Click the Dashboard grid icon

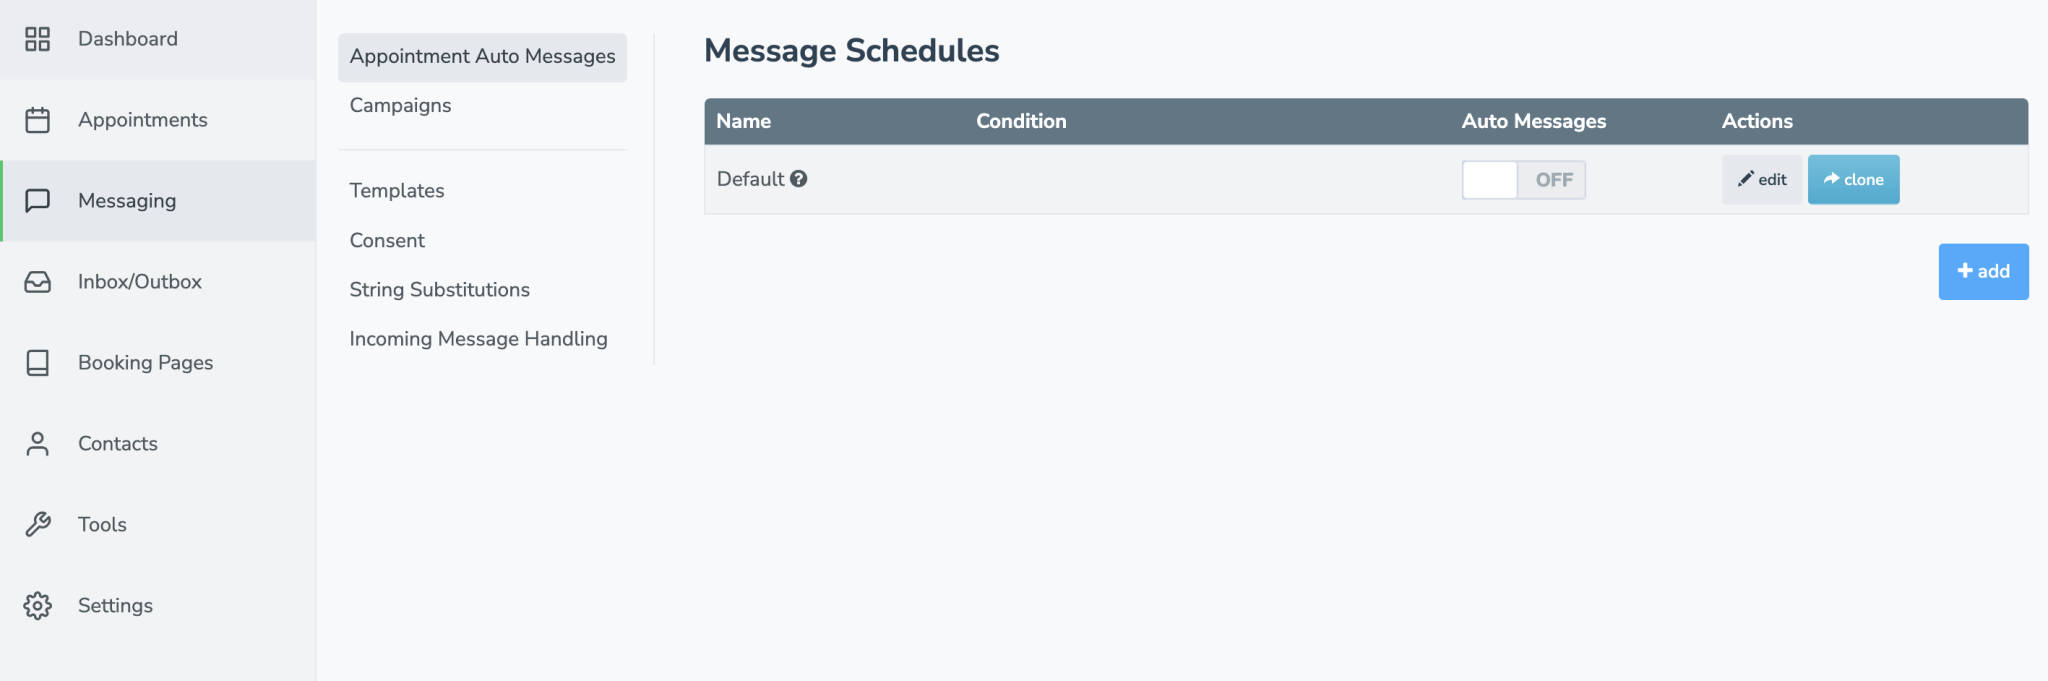tap(37, 39)
